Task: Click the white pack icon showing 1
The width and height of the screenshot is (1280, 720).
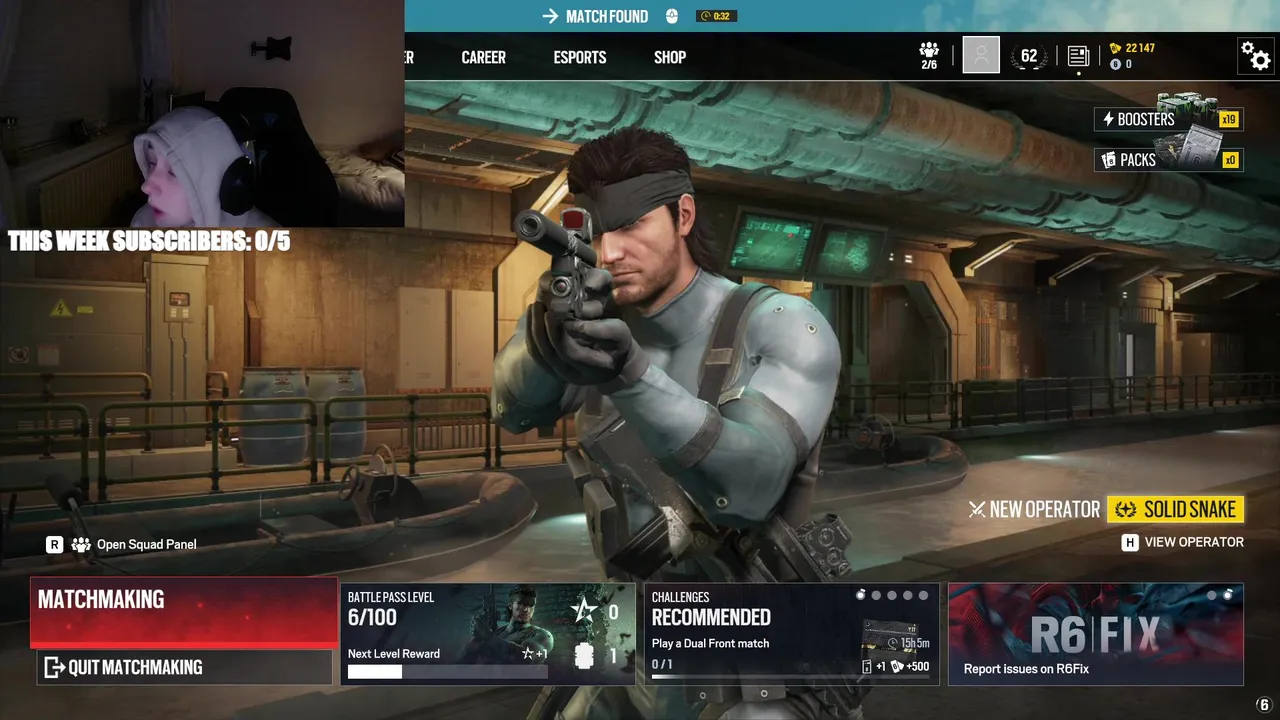Action: tap(585, 656)
